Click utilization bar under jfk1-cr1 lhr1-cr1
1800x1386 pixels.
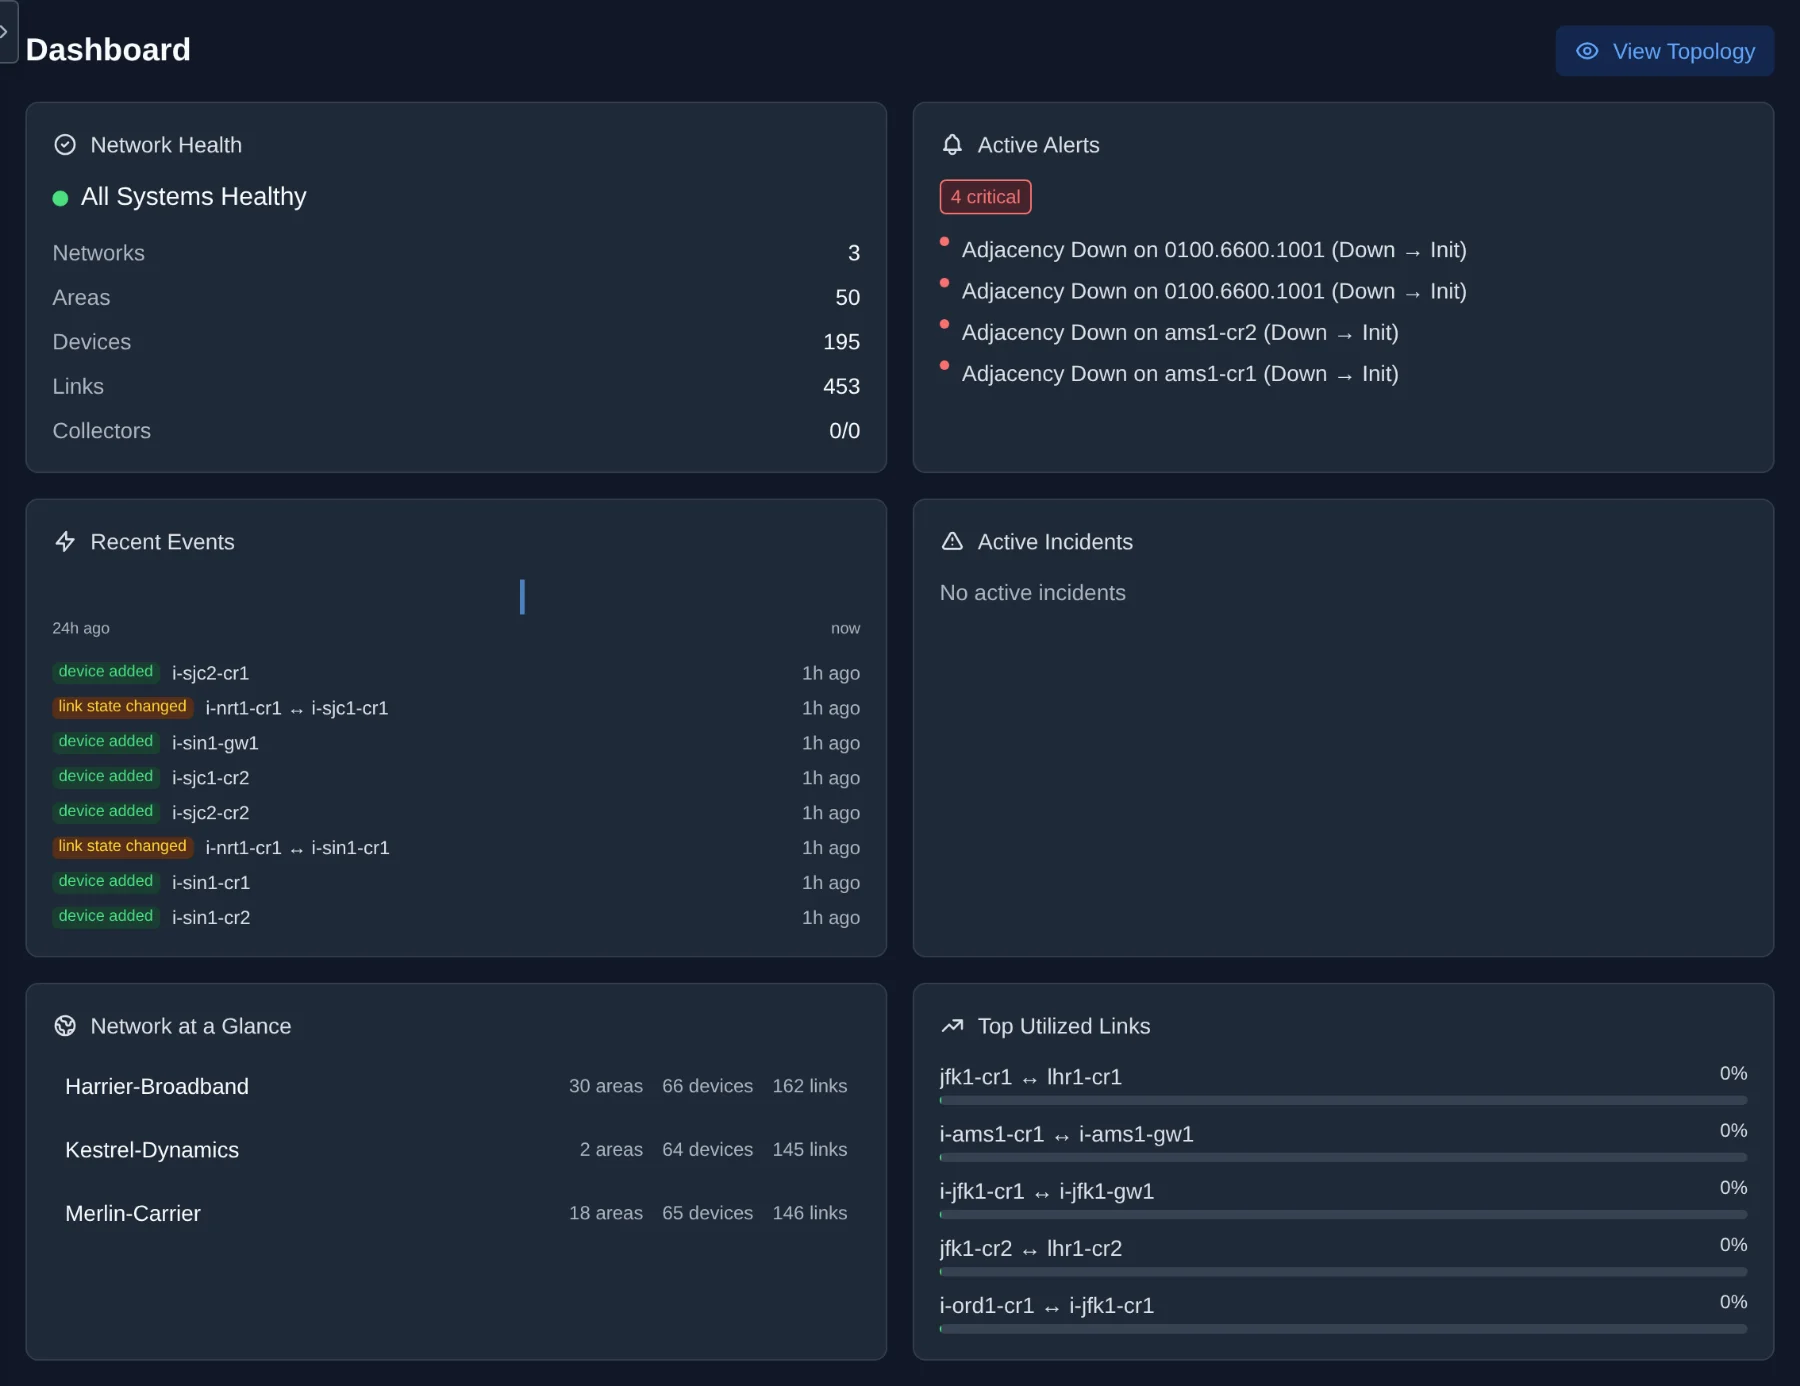click(1343, 1100)
